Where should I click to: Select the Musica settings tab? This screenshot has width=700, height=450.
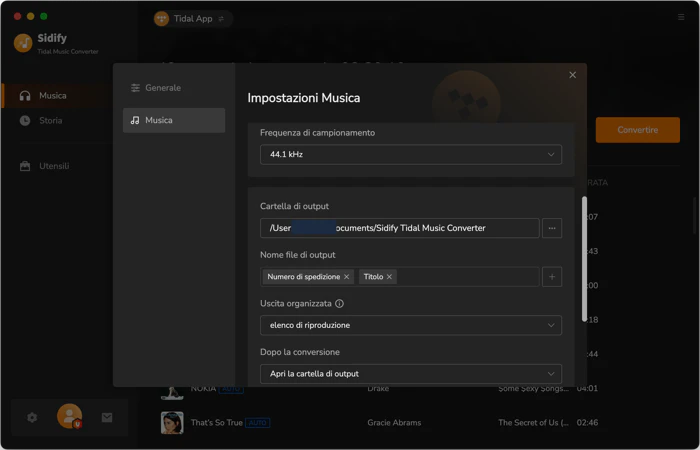(x=174, y=120)
